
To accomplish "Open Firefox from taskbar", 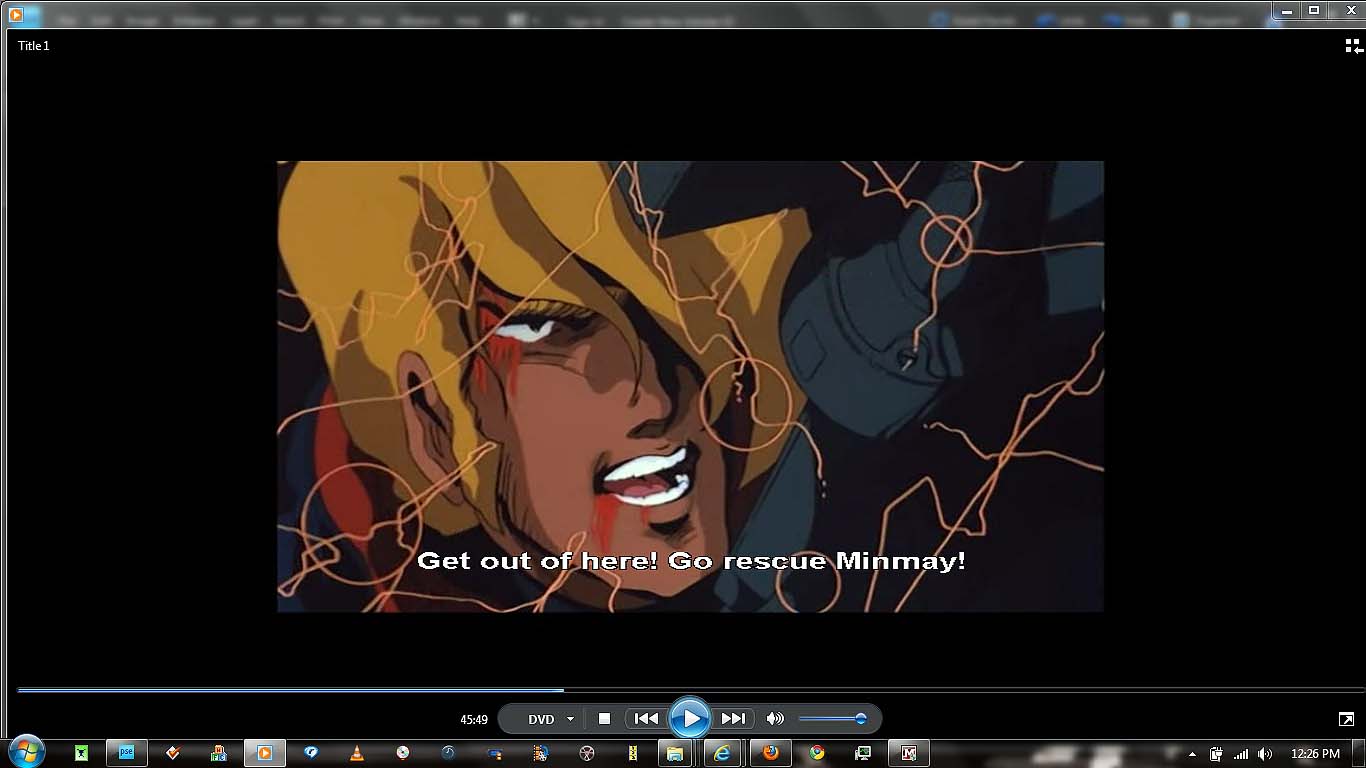I will tap(770, 753).
